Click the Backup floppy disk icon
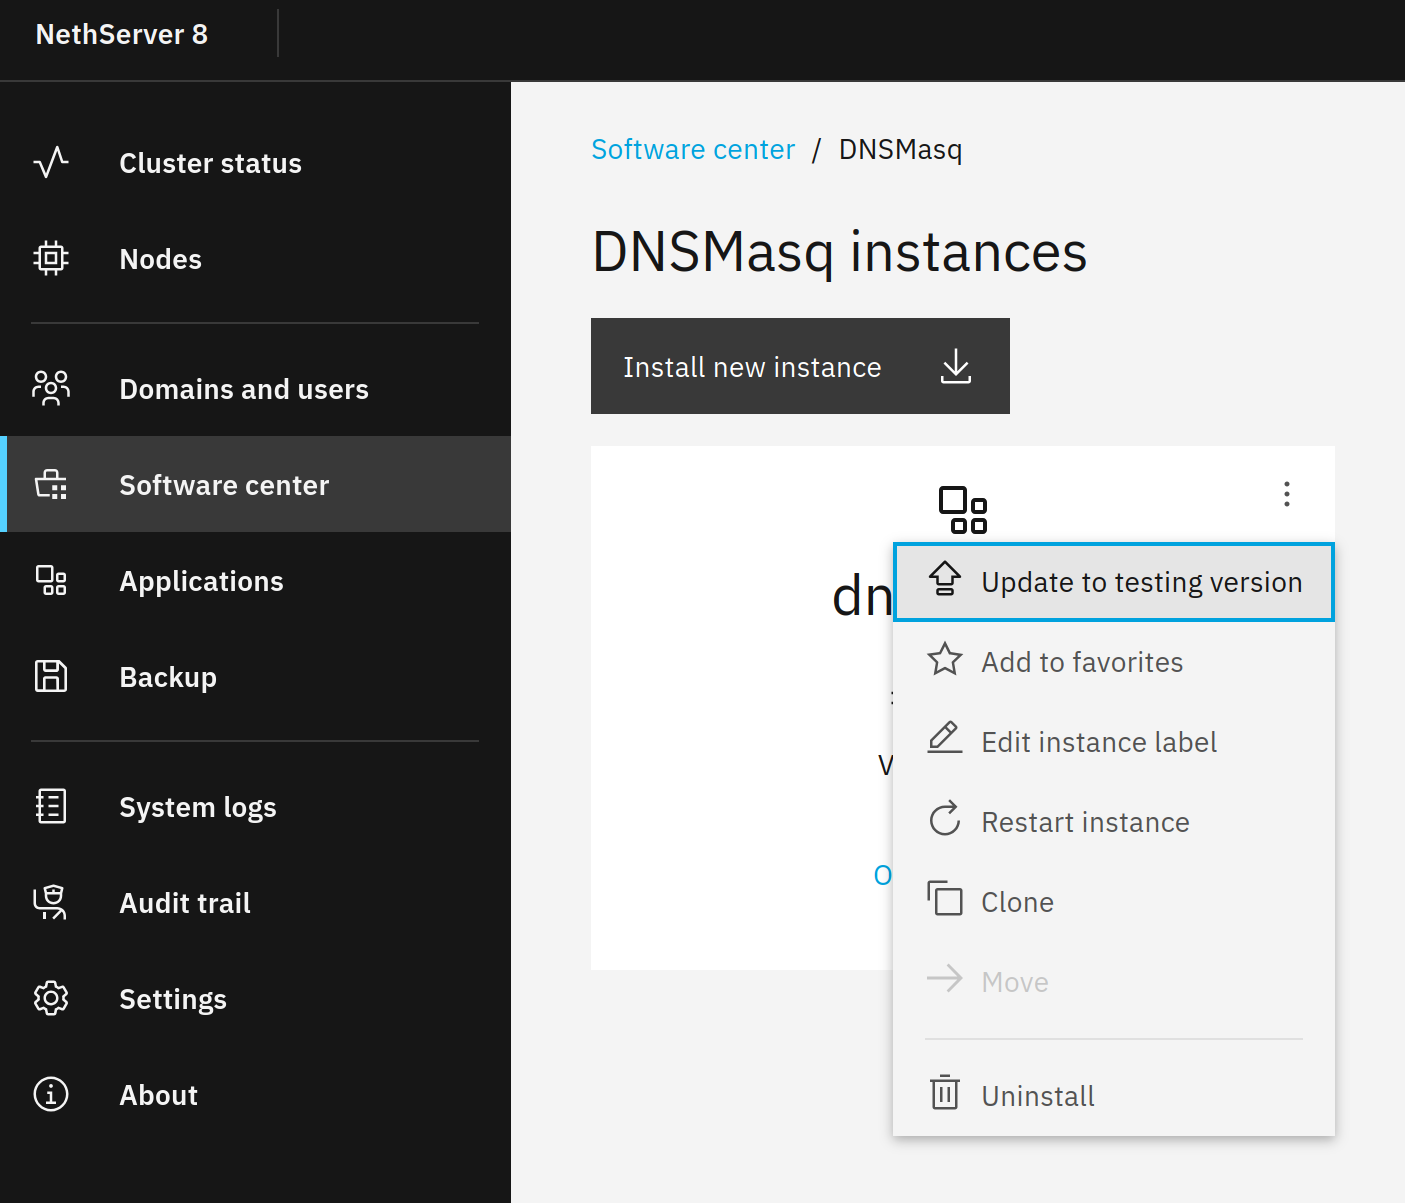The image size is (1405, 1203). (51, 677)
